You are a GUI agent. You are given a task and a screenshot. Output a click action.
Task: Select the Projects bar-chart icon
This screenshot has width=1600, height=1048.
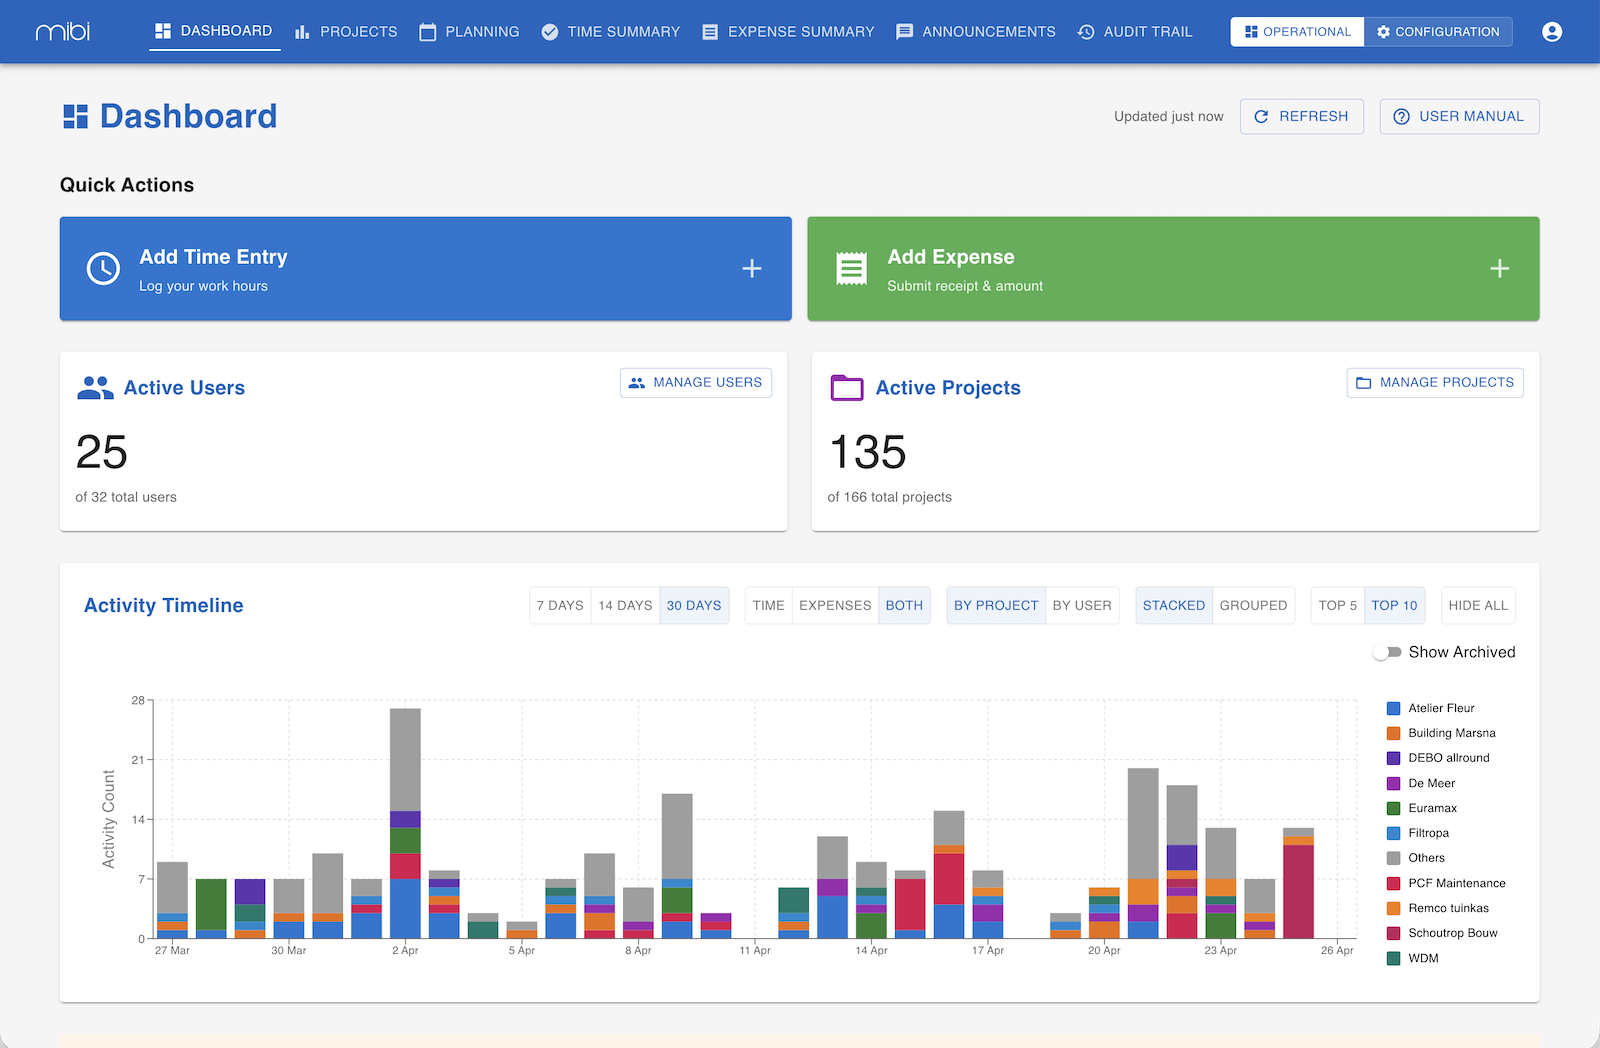(x=302, y=32)
